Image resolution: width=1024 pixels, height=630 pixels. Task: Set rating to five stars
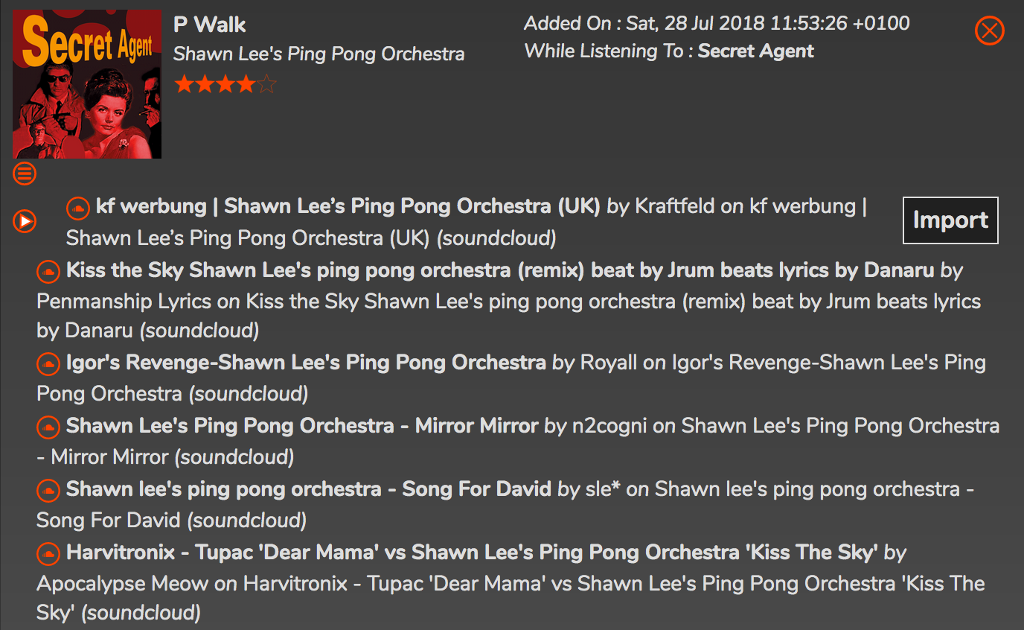click(267, 84)
